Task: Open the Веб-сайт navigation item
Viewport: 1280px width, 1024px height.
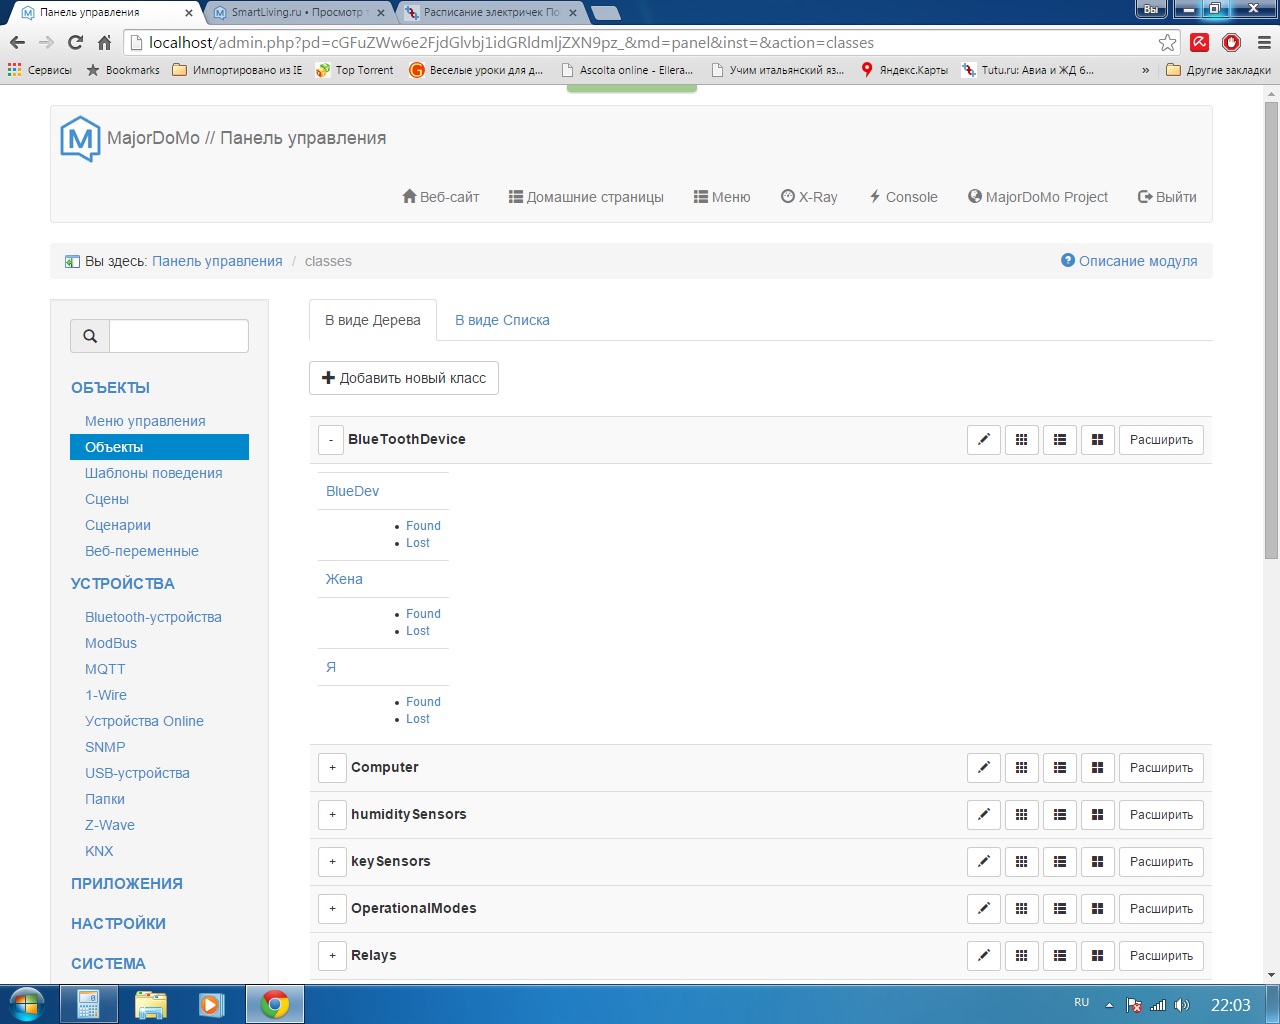Action: click(441, 197)
